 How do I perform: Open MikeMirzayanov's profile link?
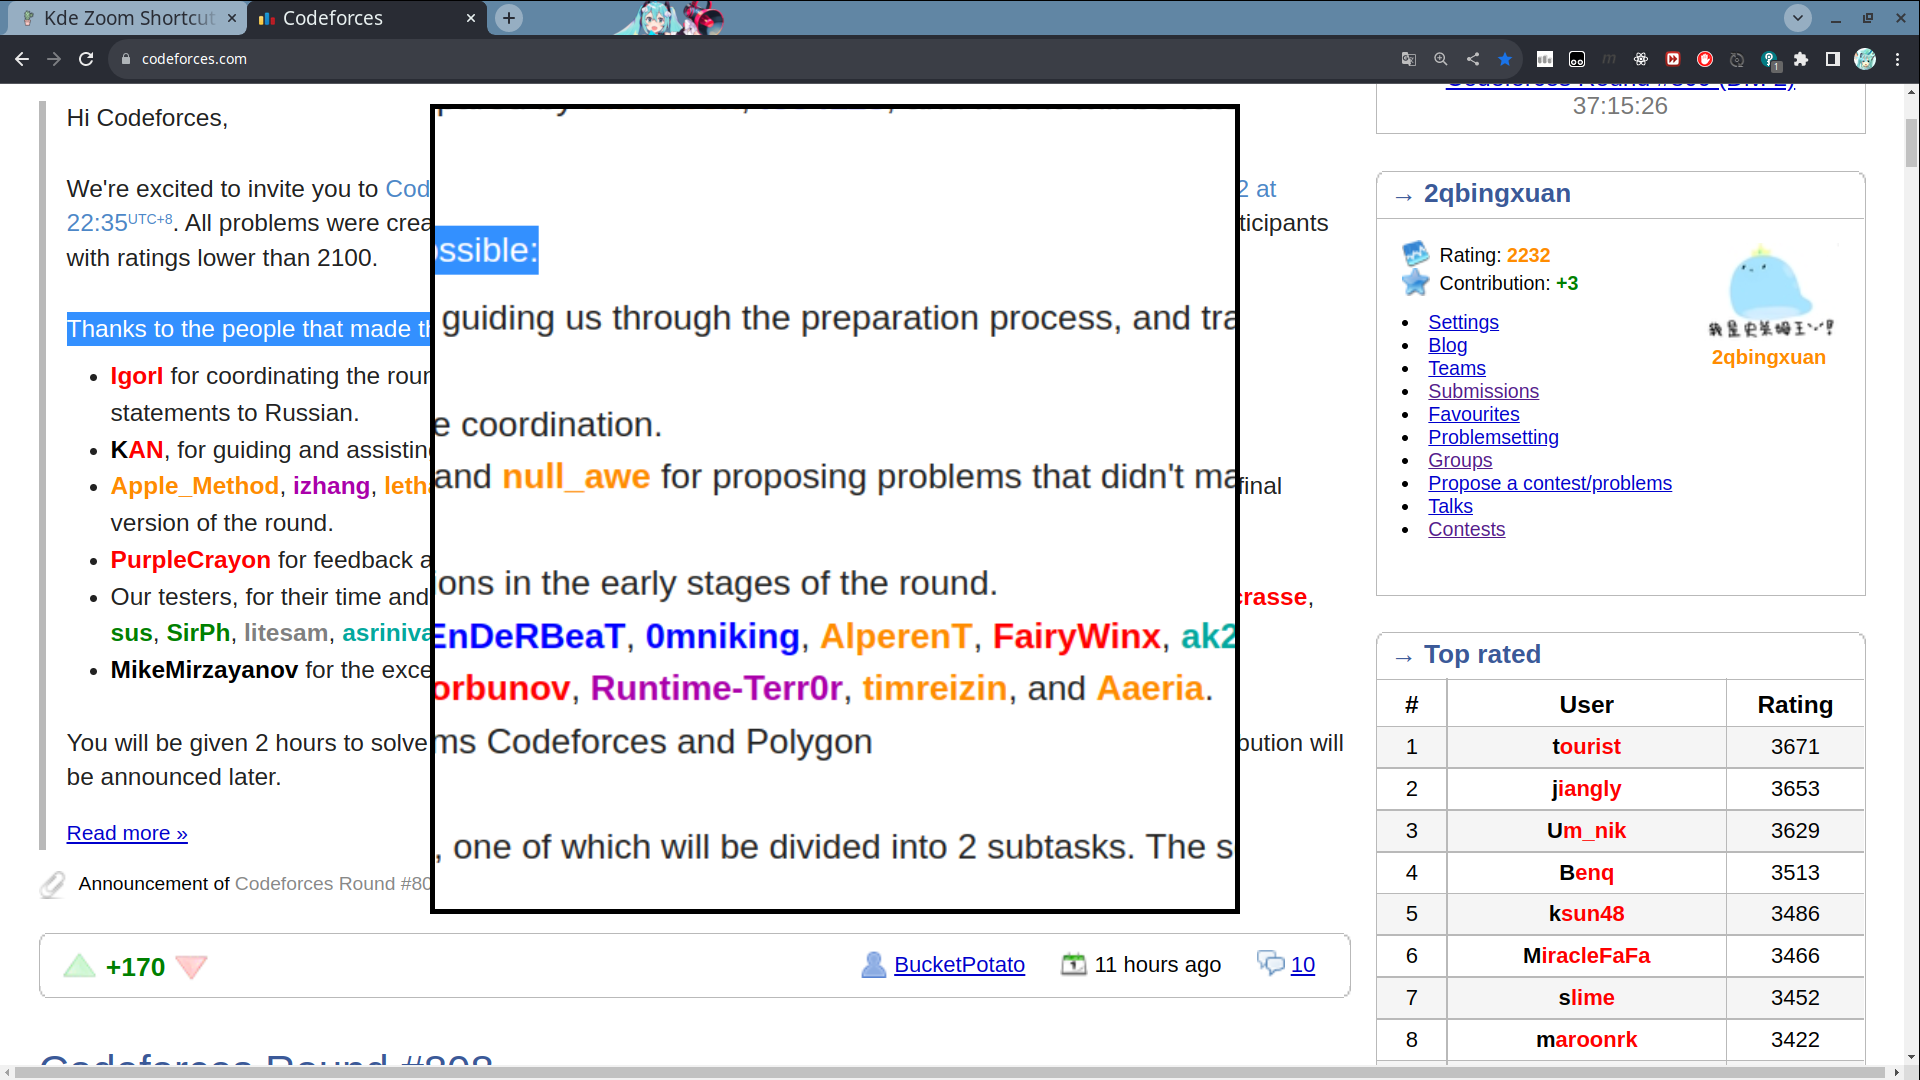204,670
